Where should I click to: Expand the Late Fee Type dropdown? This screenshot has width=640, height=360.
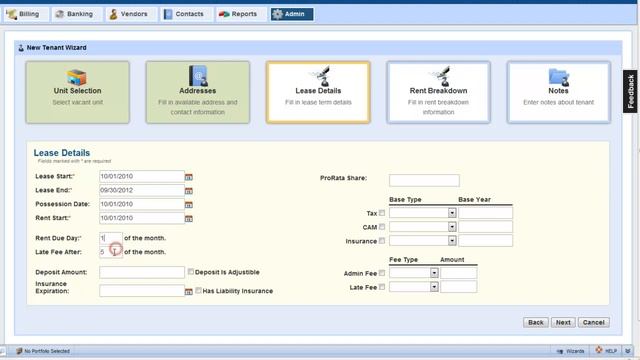pos(434,287)
